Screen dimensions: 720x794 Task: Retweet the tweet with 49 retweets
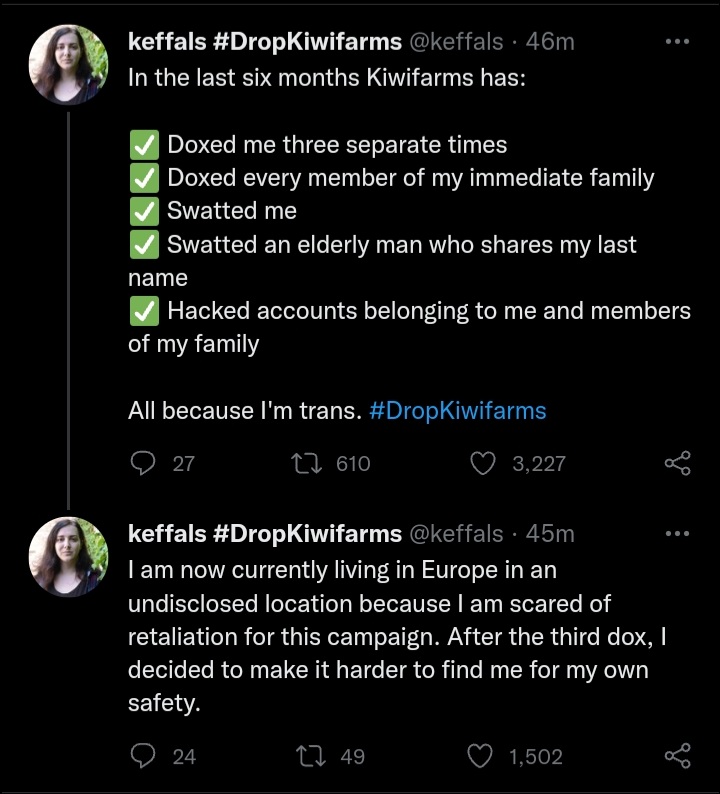coord(310,756)
